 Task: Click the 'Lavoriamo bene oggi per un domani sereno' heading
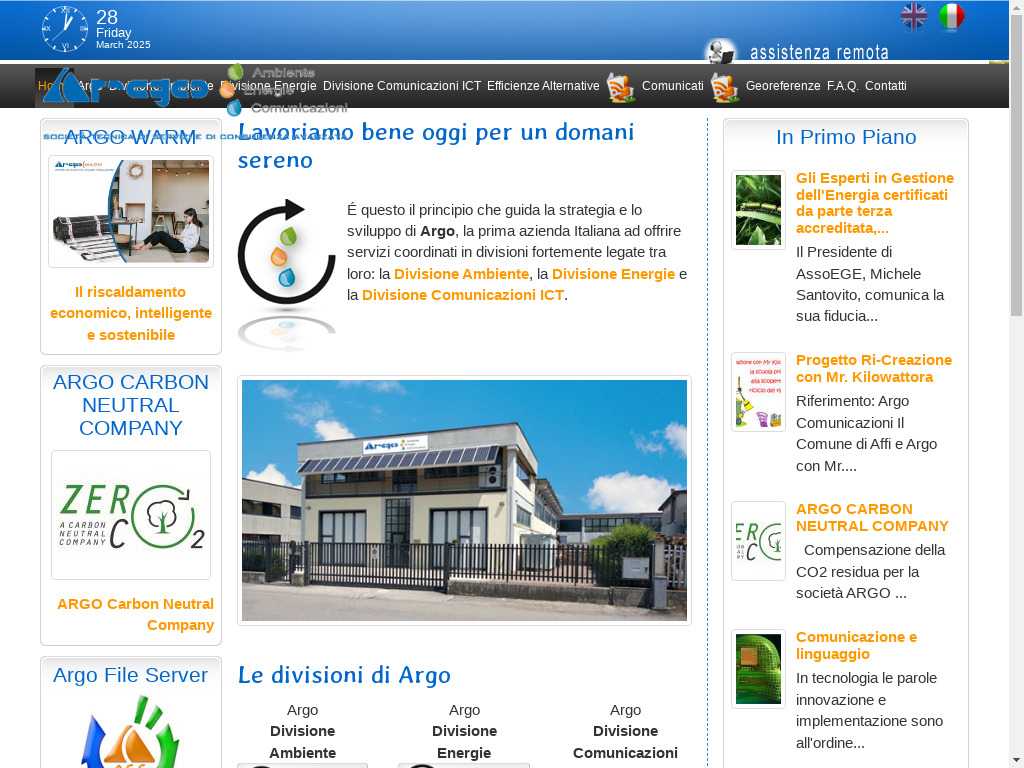(x=436, y=146)
